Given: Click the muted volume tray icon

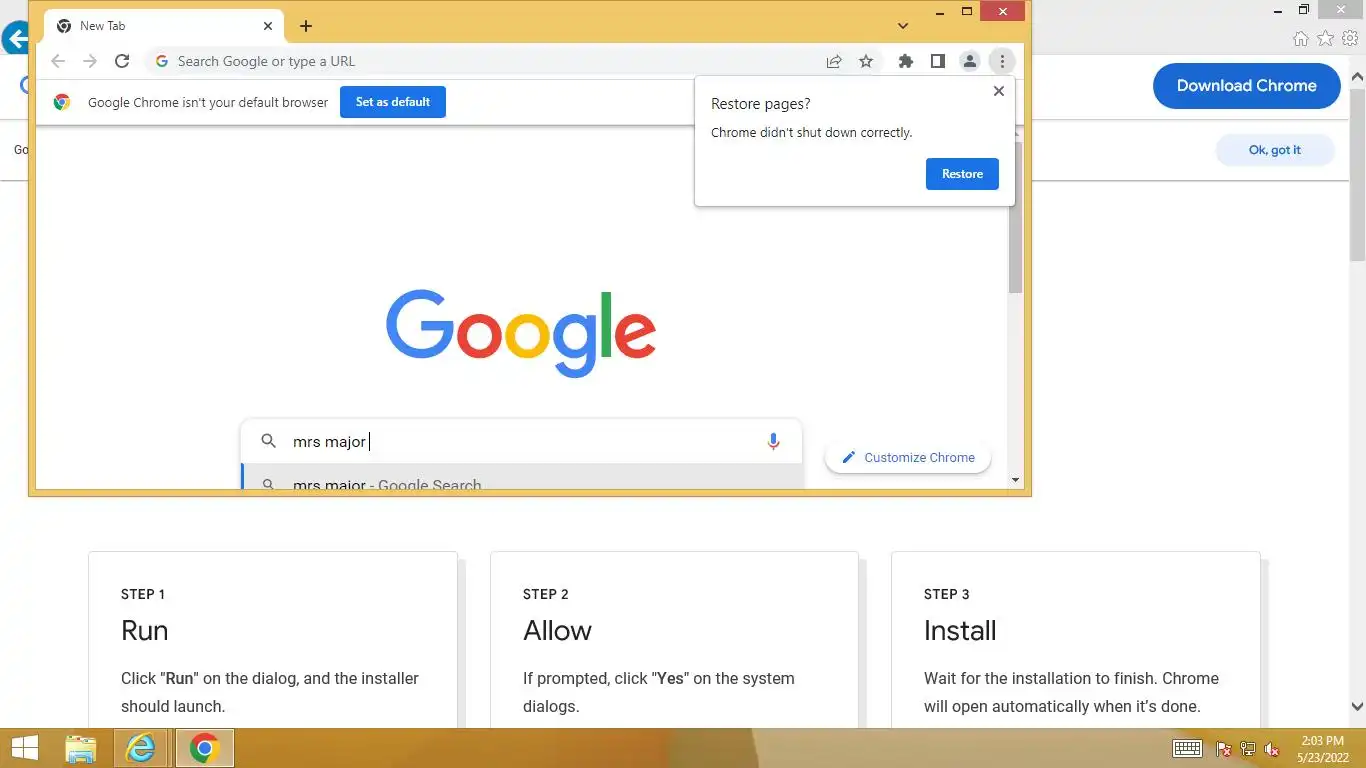Looking at the screenshot, I should (1272, 749).
